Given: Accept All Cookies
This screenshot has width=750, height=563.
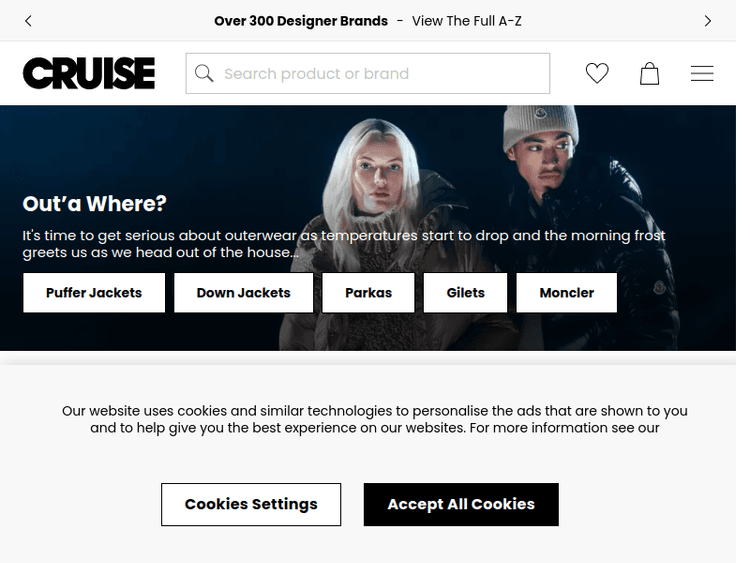Looking at the screenshot, I should (x=461, y=504).
